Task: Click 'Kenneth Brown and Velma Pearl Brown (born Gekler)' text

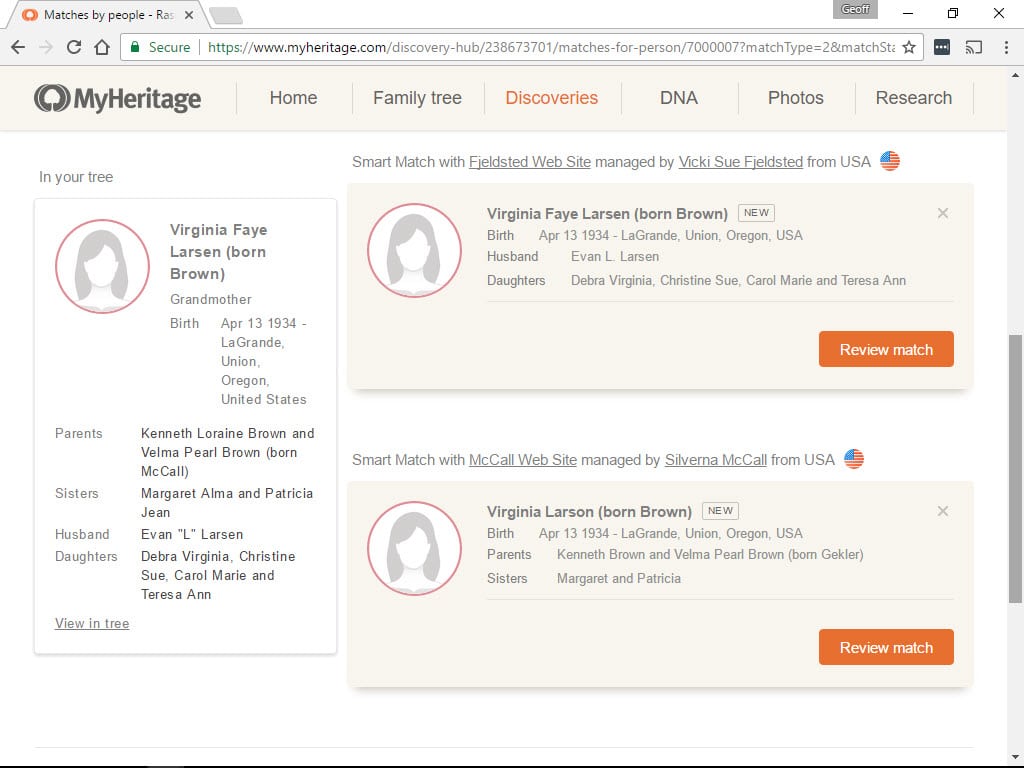Action: coord(710,554)
